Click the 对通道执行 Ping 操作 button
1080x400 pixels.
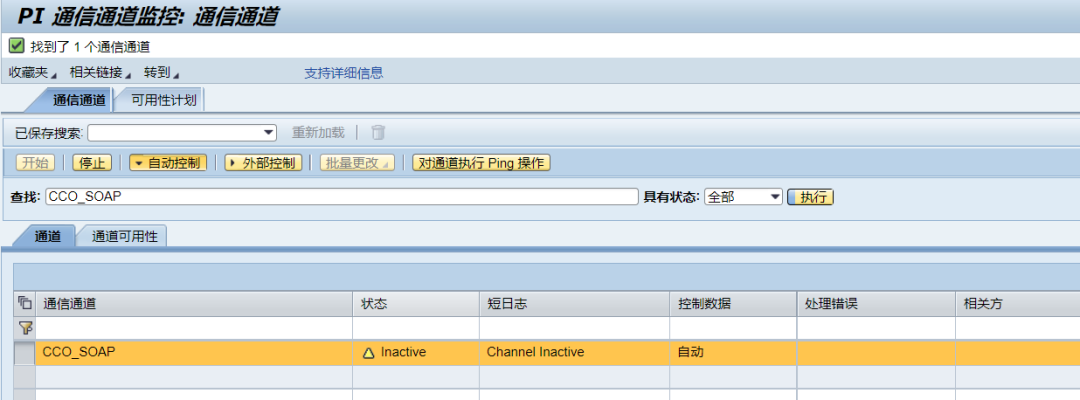pos(481,163)
